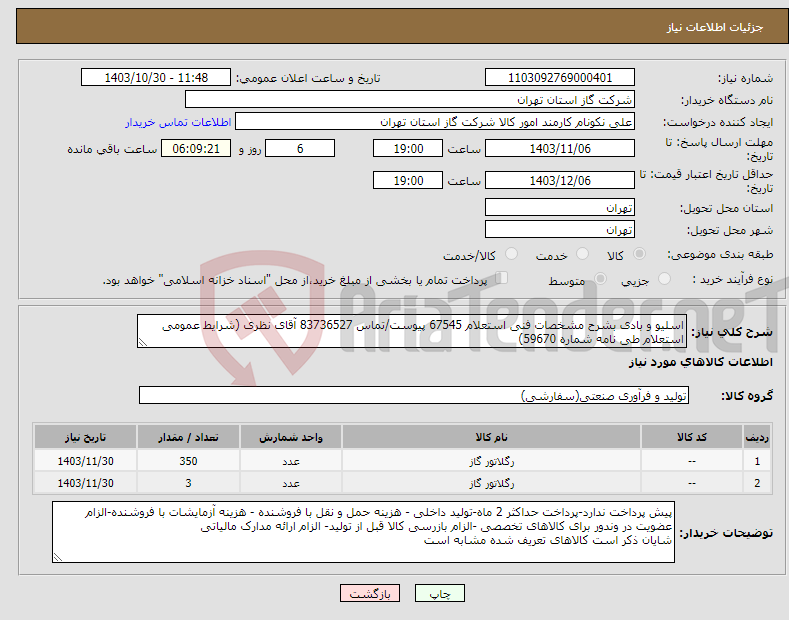Click the تاریخ نیاز column header
Image resolution: width=789 pixels, height=620 pixels.
tap(86, 437)
